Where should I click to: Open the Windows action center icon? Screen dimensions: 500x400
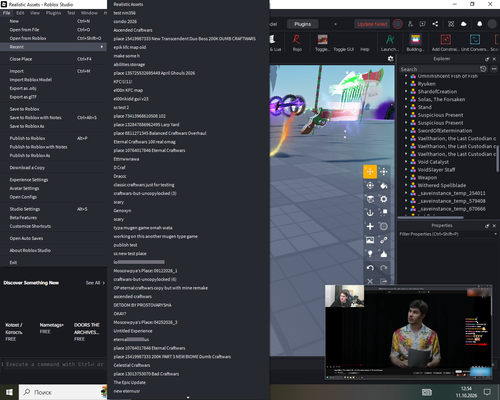pos(487,392)
